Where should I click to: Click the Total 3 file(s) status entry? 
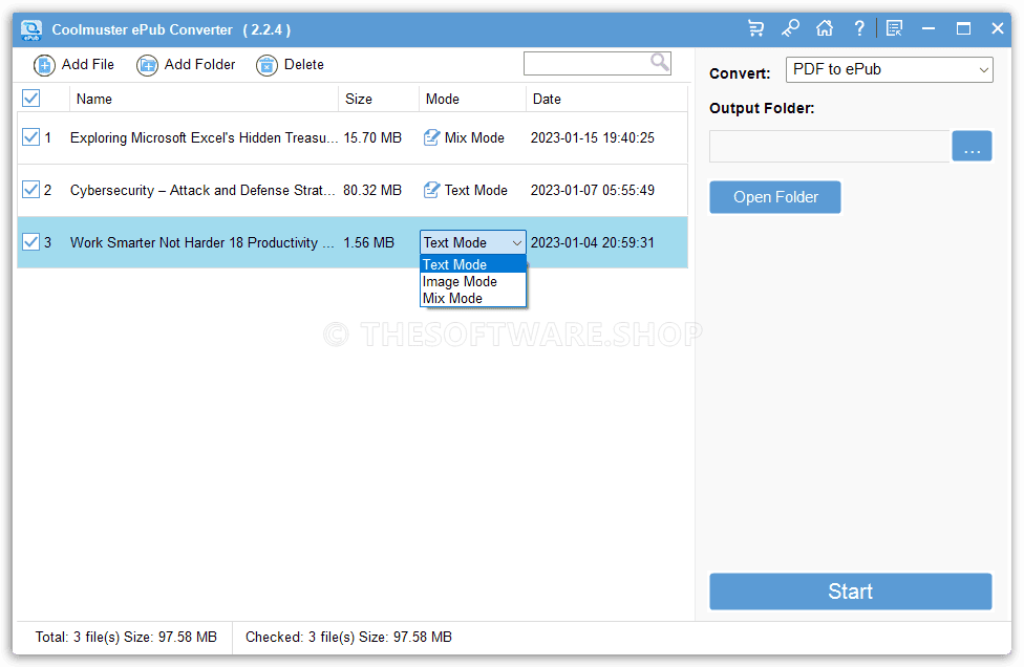point(125,637)
